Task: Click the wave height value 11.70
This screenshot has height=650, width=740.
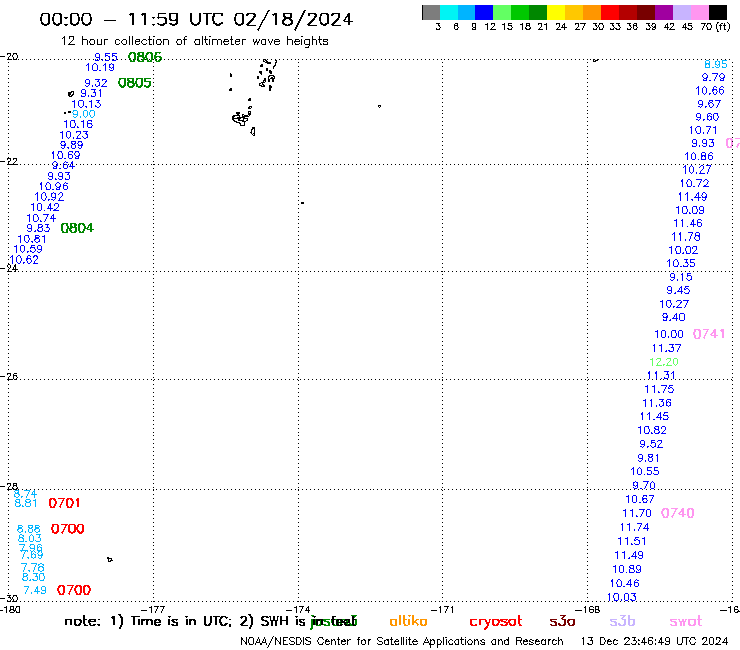Action: pos(637,513)
